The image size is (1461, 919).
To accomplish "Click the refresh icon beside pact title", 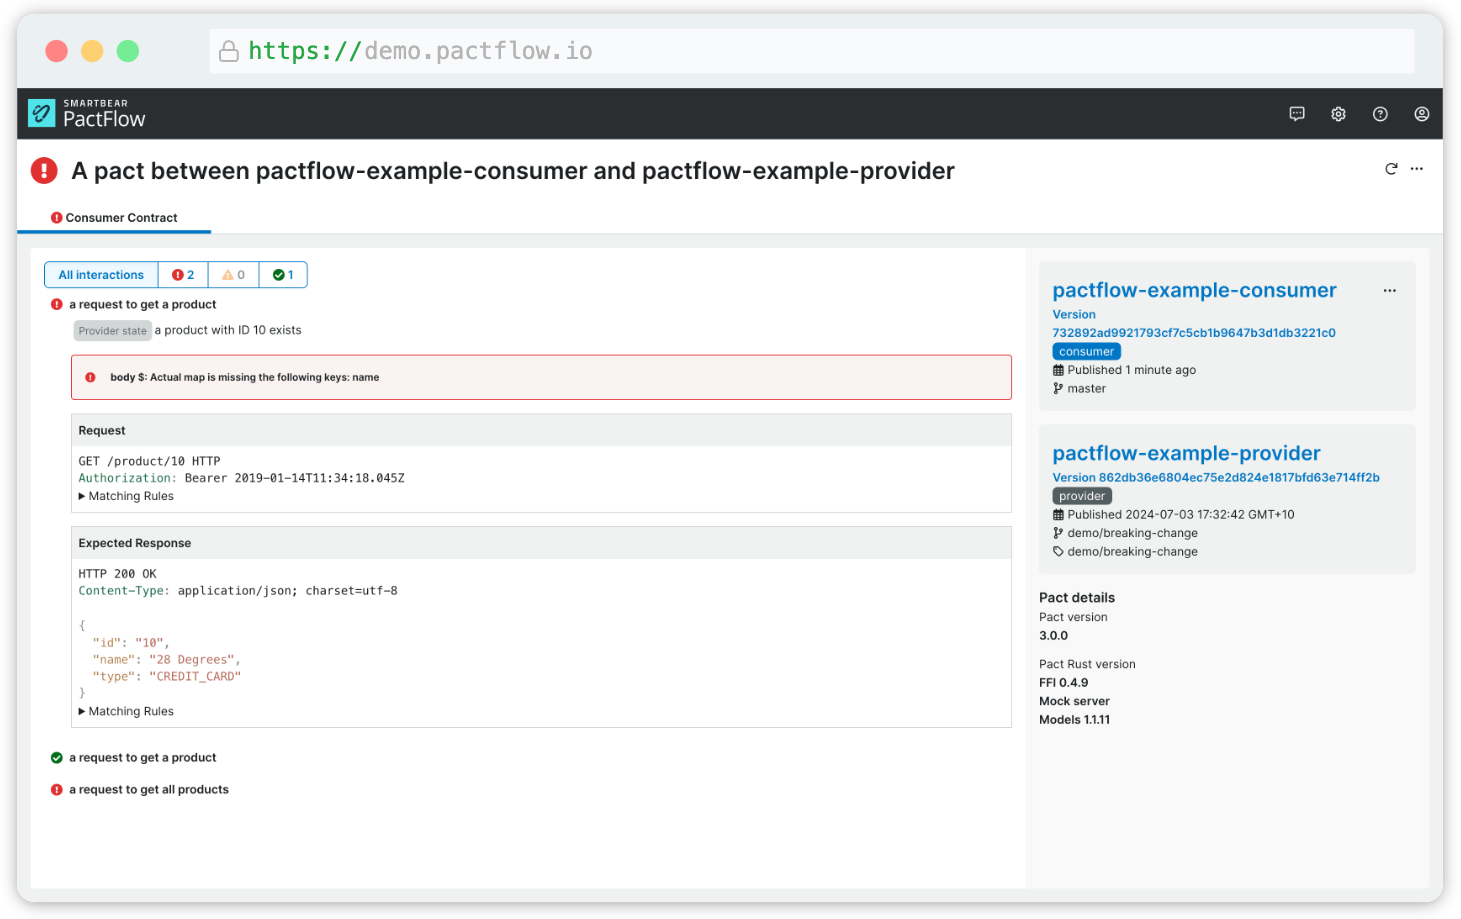I will tap(1391, 169).
